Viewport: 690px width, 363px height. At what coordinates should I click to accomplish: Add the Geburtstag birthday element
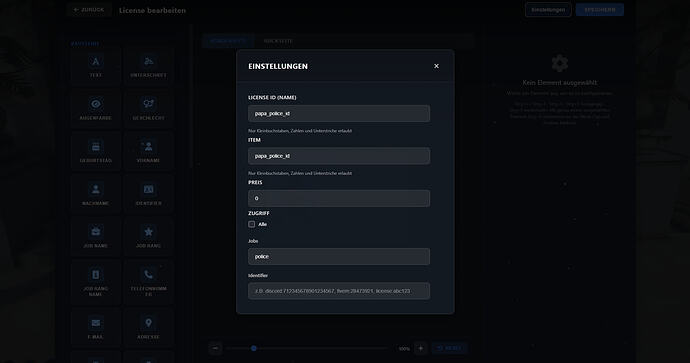click(95, 152)
